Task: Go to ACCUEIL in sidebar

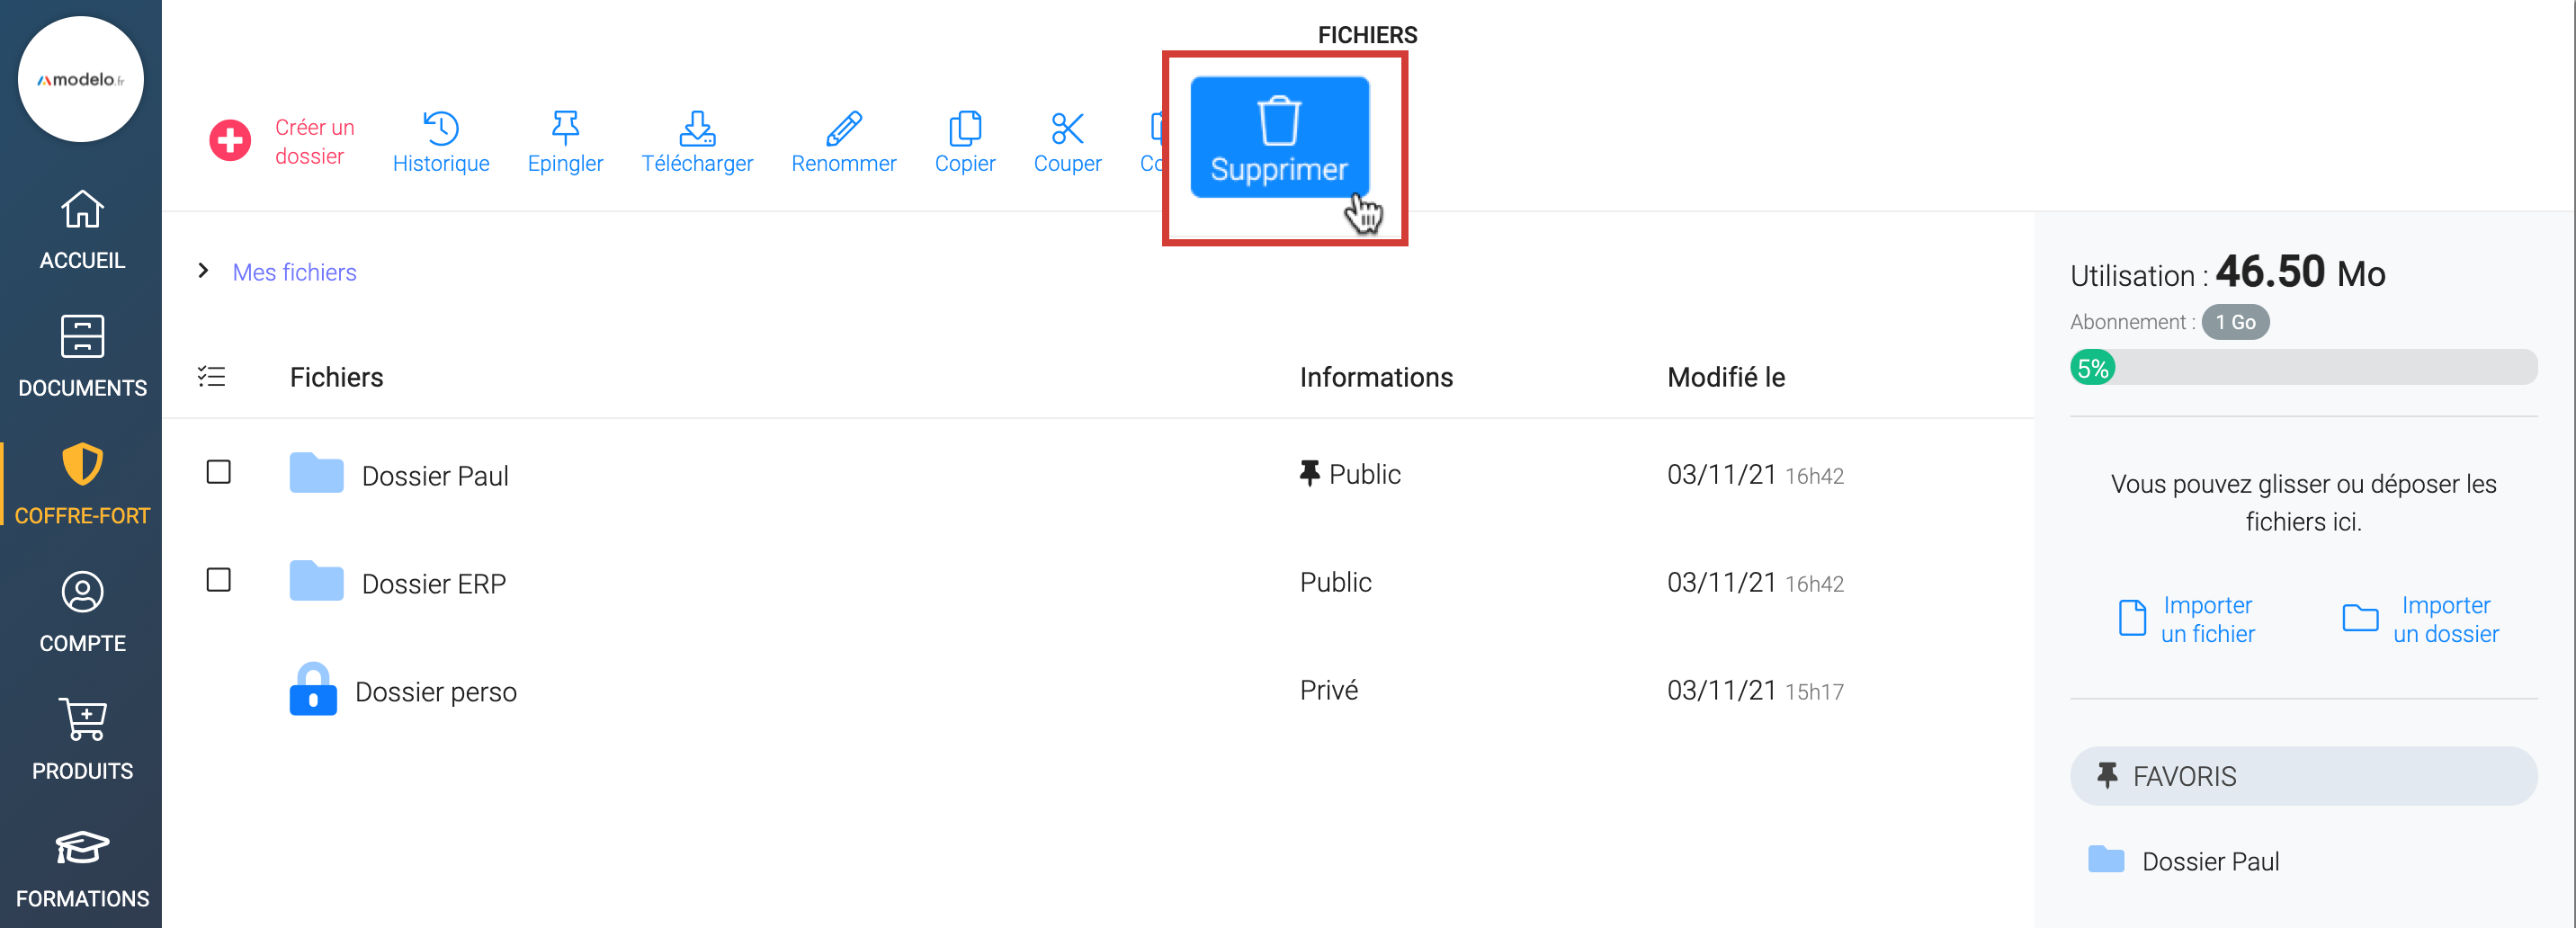Action: click(82, 230)
